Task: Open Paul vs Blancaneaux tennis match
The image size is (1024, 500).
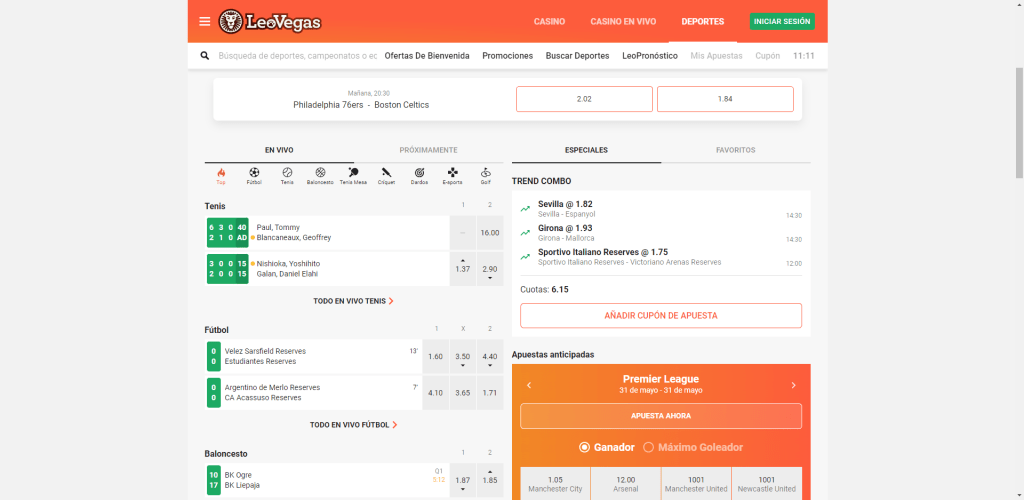Action: [x=327, y=232]
